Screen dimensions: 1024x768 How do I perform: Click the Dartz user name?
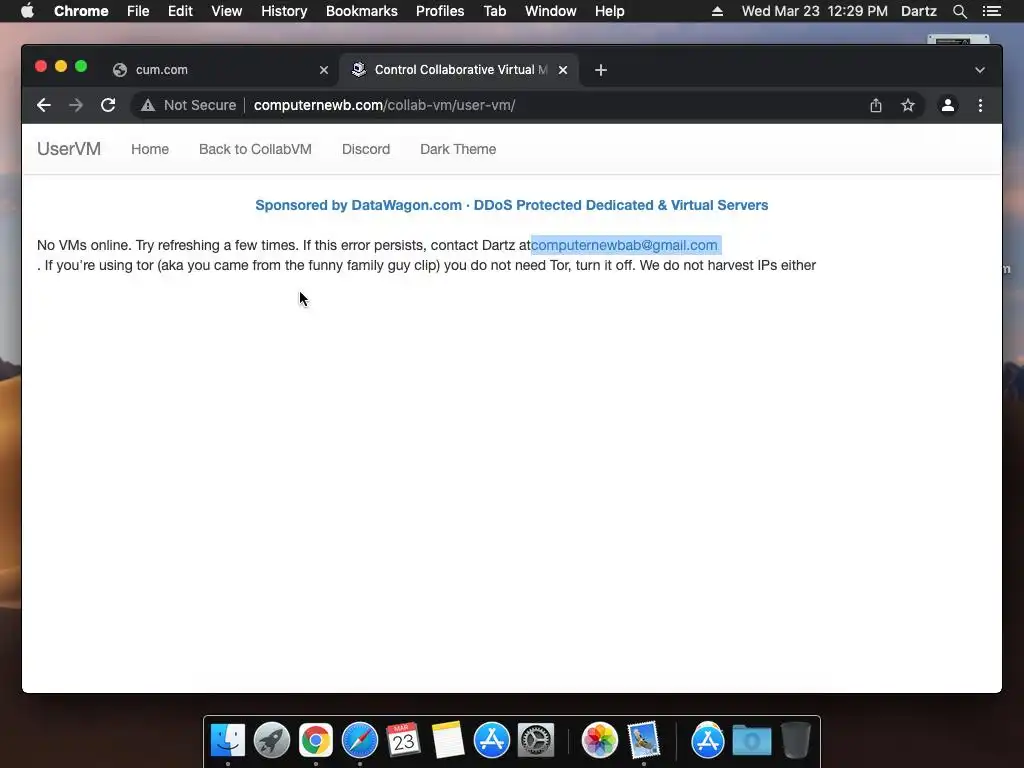click(919, 11)
